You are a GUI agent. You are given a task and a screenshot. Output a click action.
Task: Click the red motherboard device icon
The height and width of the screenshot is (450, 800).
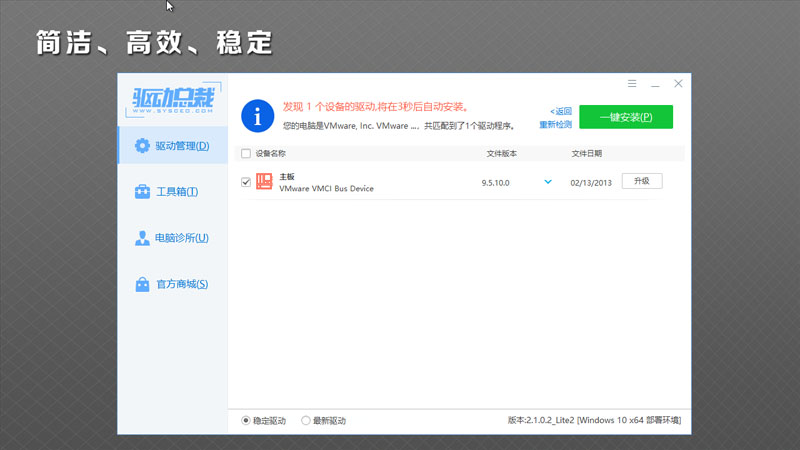point(264,181)
